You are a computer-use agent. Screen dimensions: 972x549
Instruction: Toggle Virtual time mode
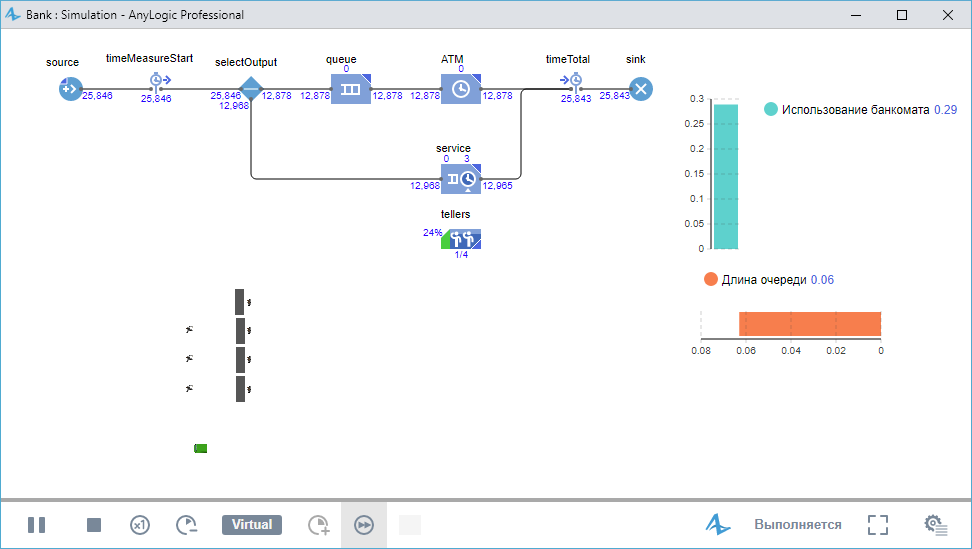(252, 525)
